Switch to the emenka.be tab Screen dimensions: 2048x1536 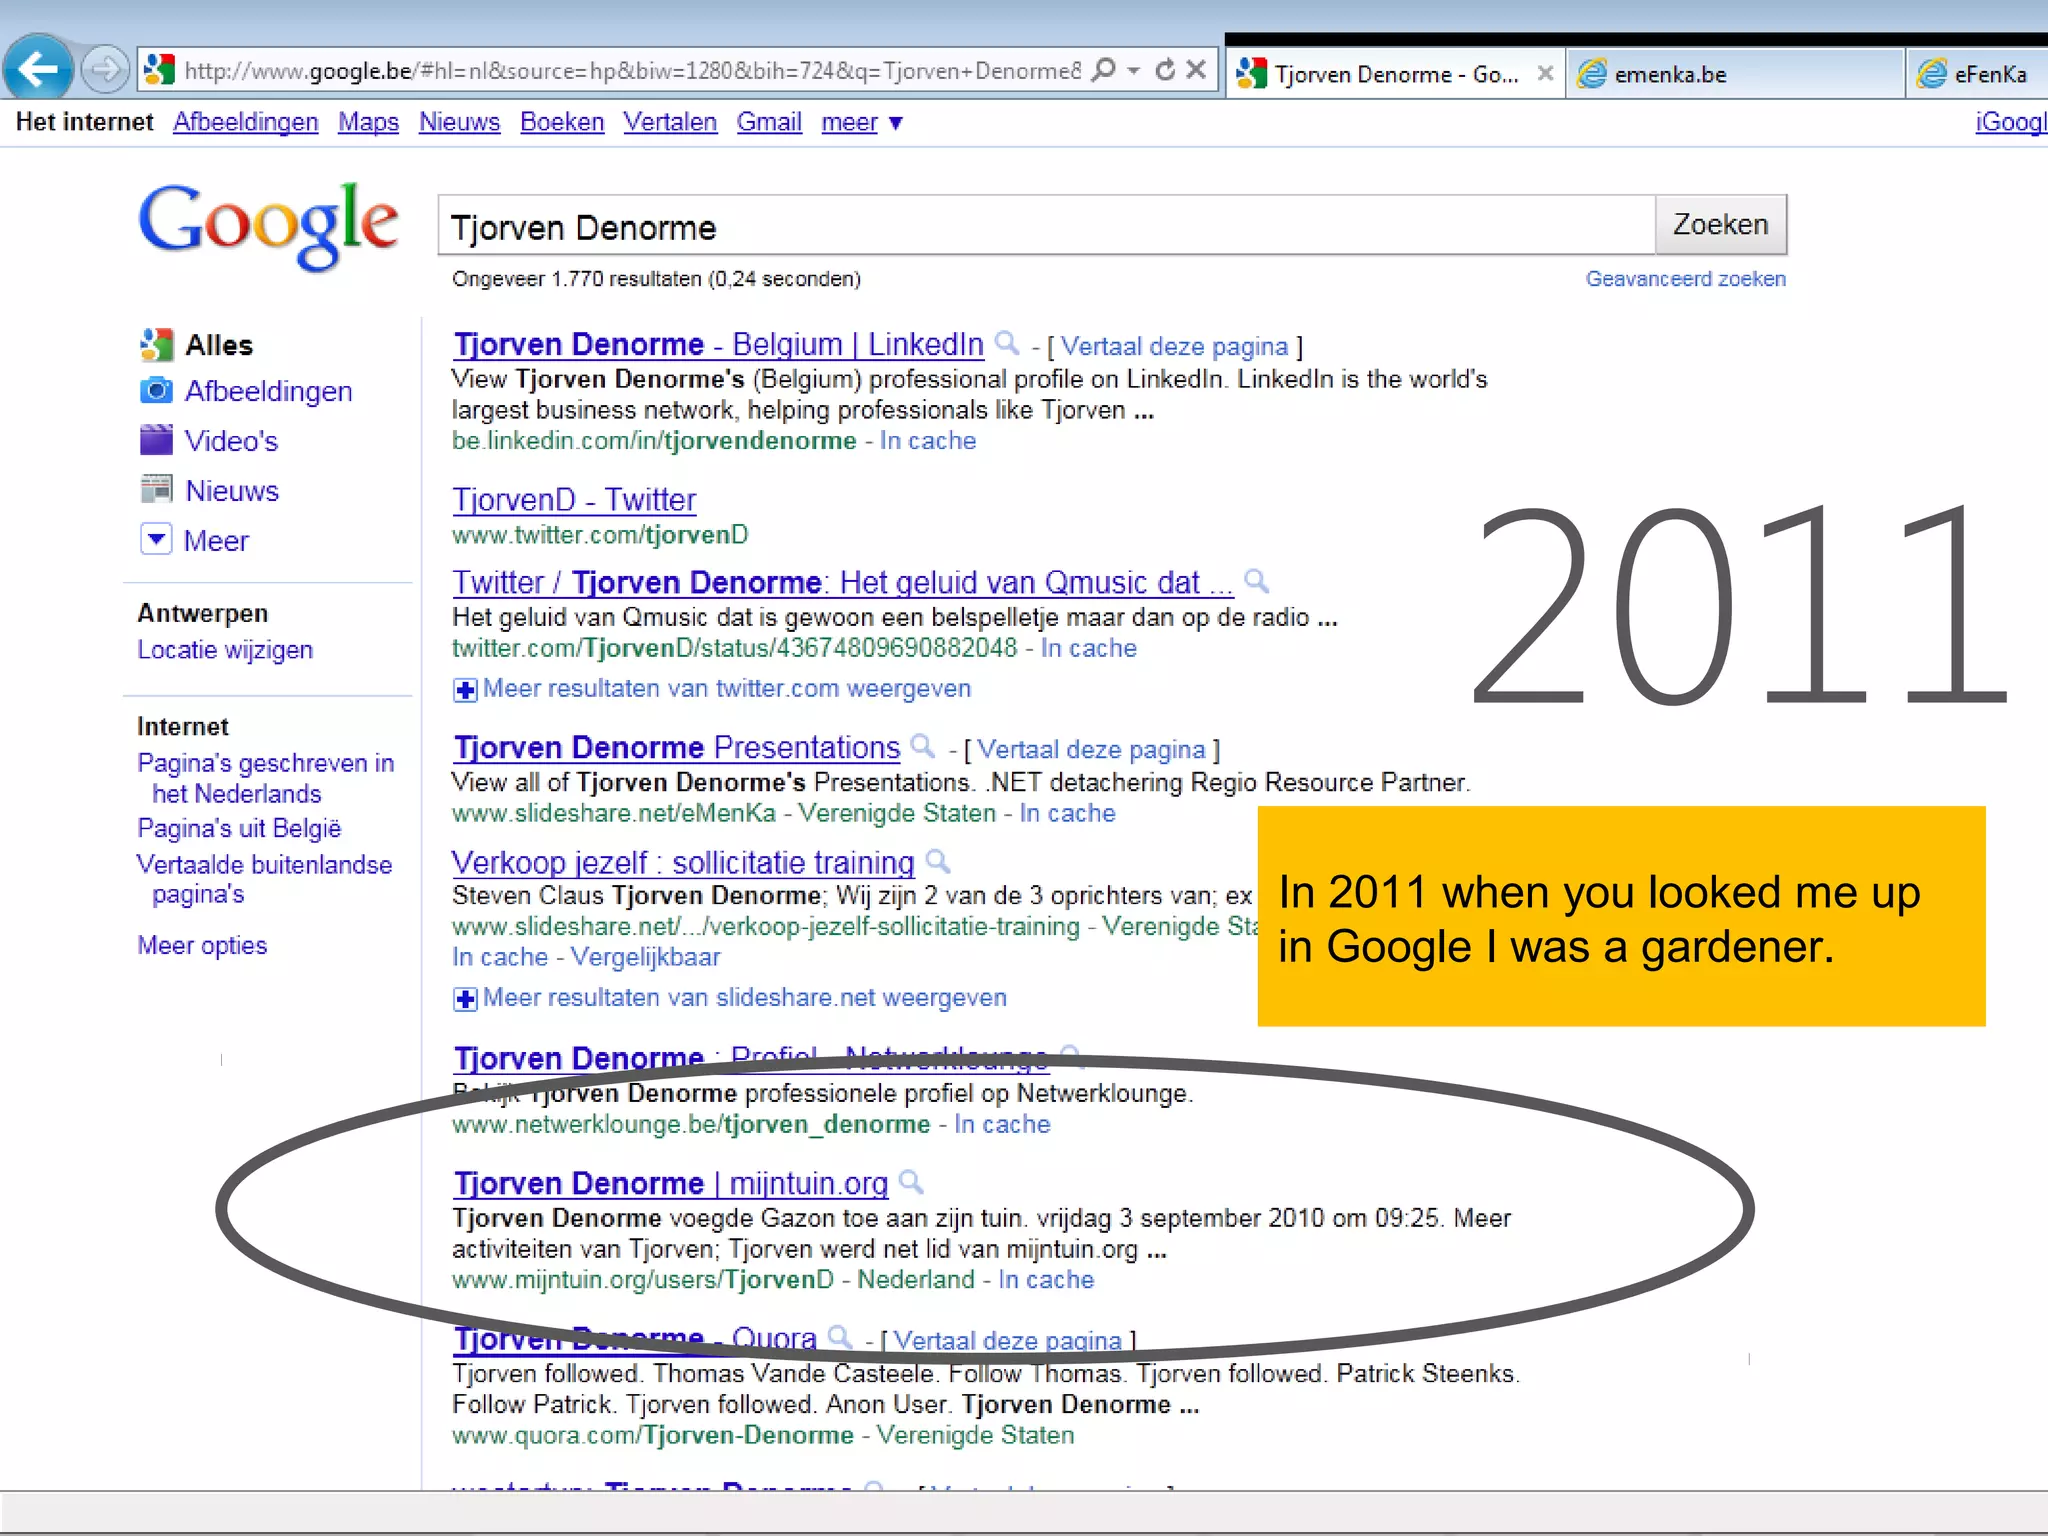click(x=1734, y=74)
